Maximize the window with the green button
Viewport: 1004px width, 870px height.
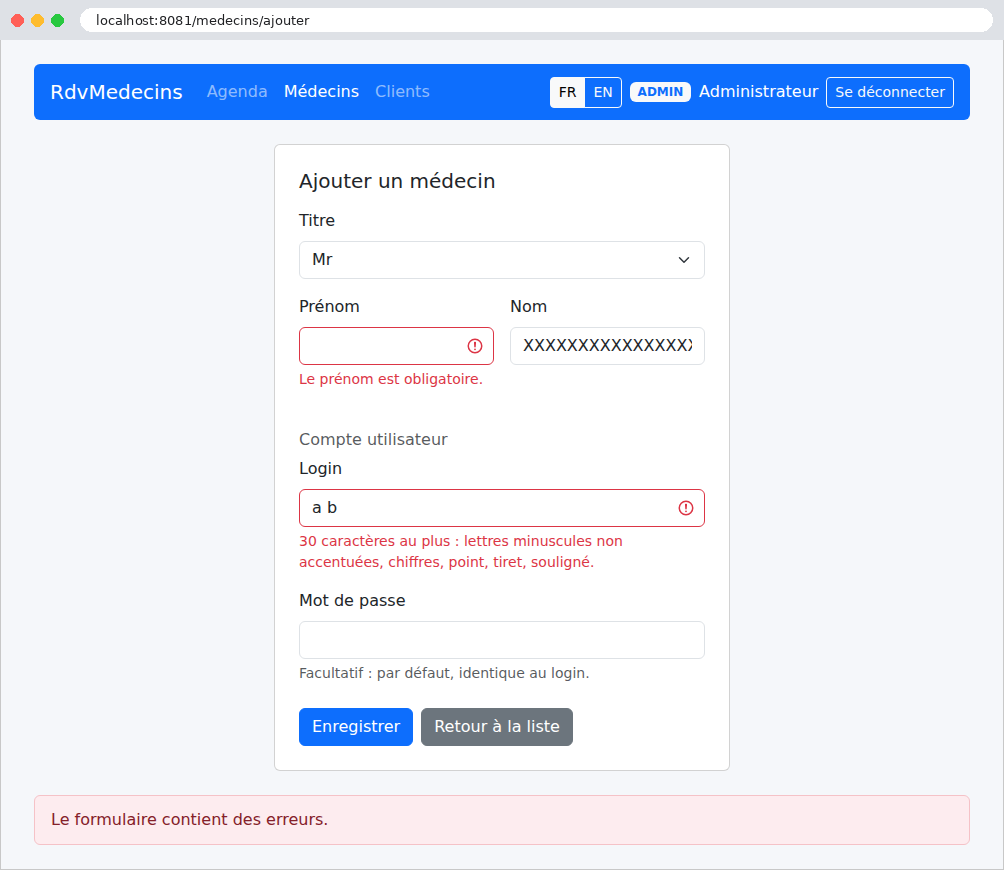pos(58,20)
